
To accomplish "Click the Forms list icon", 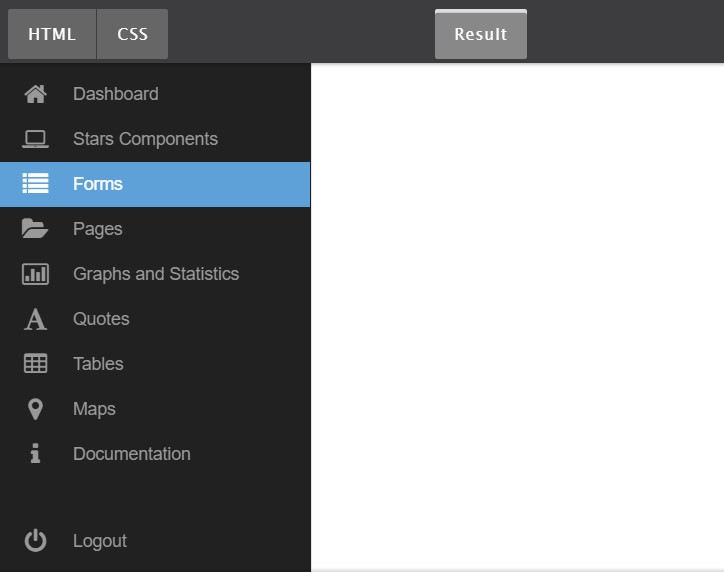I will [x=36, y=183].
